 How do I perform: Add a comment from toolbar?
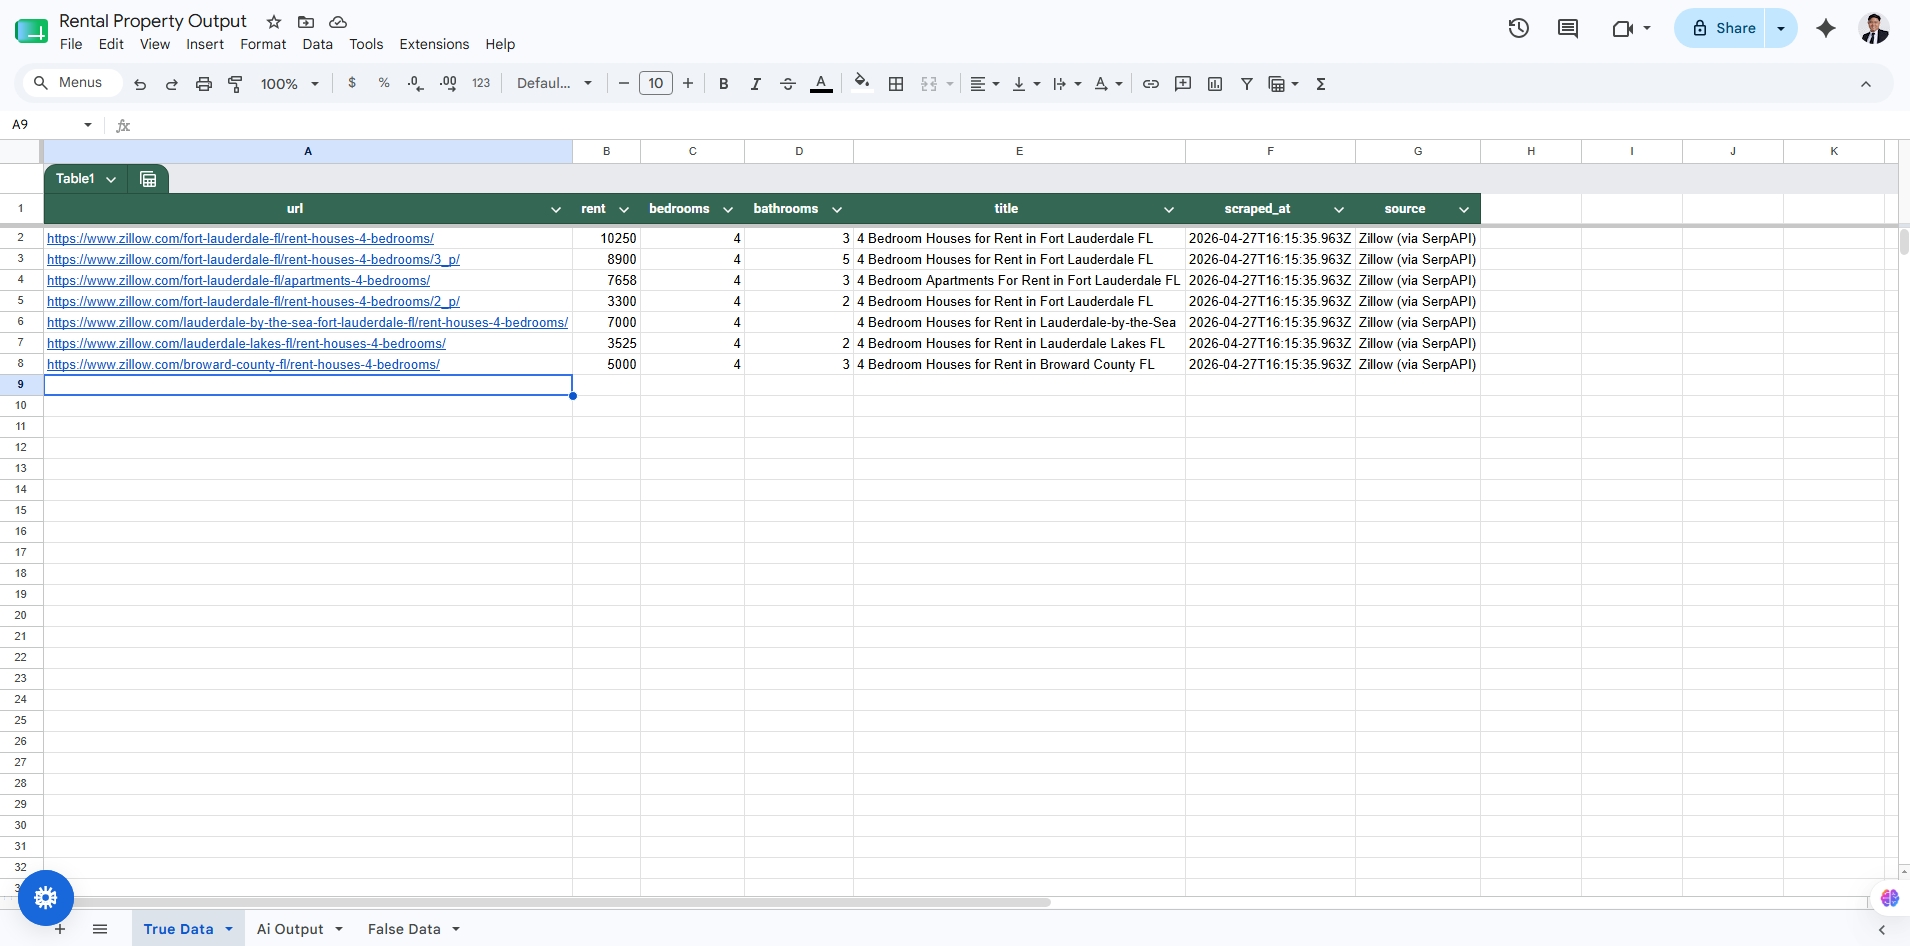pyautogui.click(x=1183, y=84)
